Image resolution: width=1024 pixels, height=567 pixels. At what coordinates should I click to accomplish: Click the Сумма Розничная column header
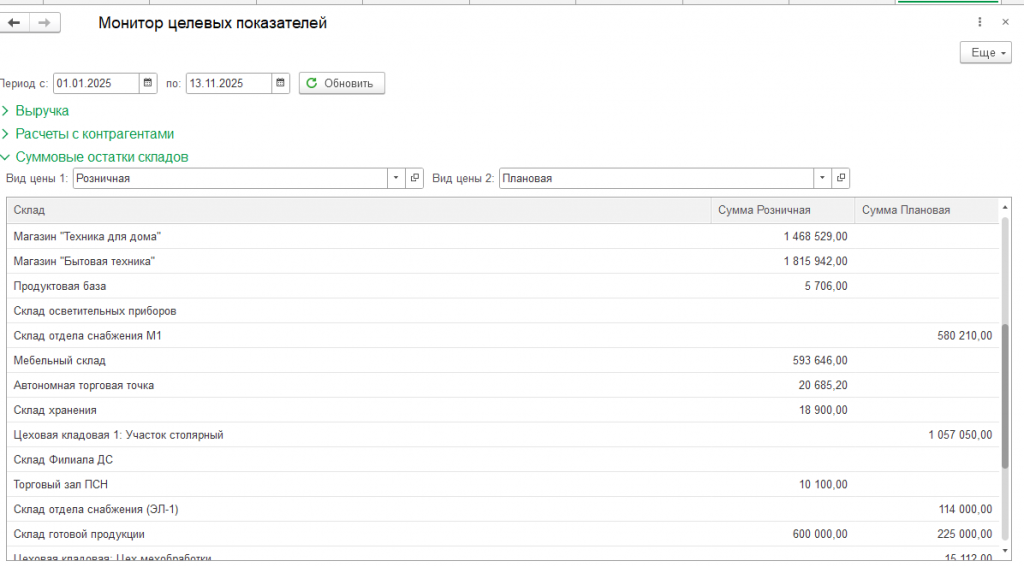coord(782,210)
